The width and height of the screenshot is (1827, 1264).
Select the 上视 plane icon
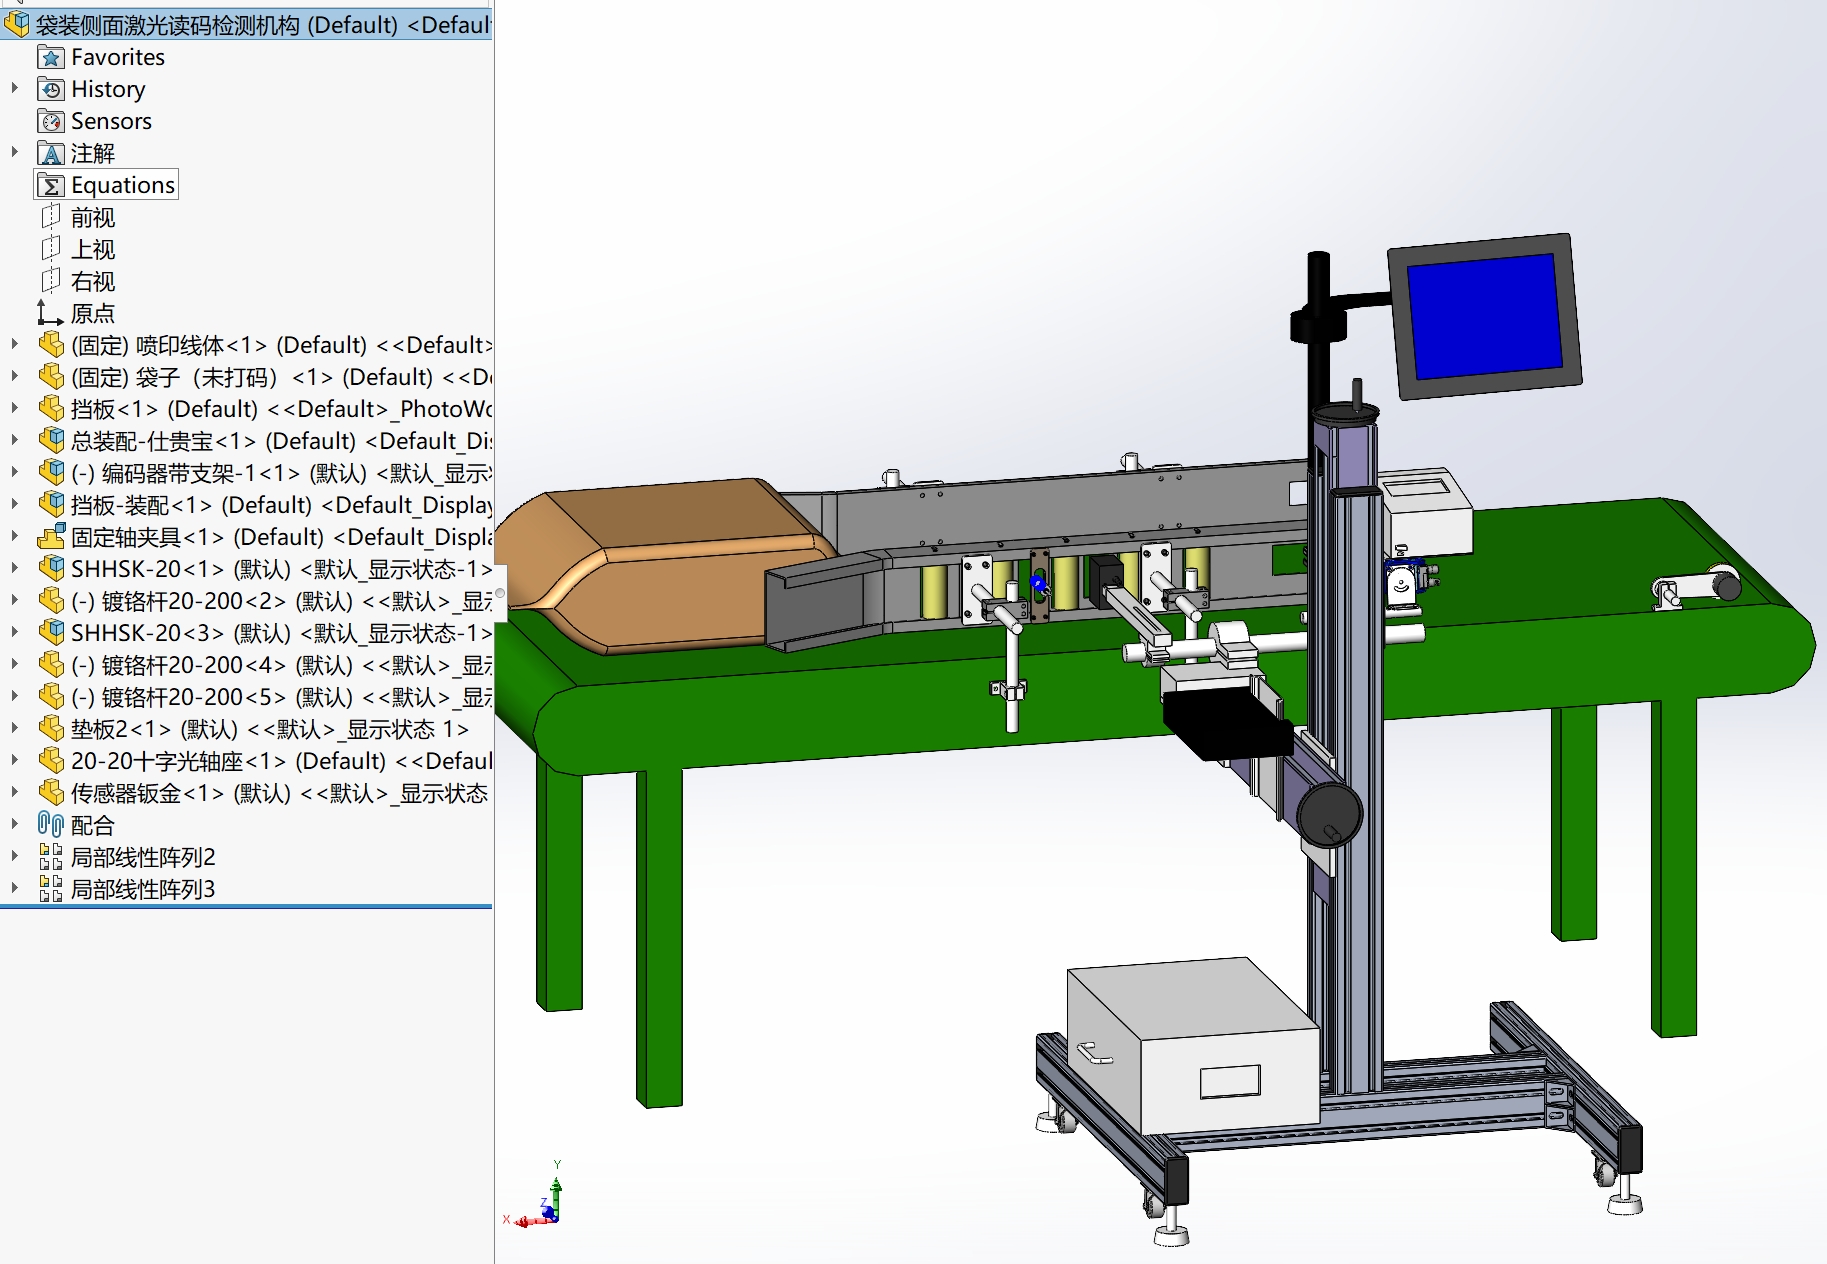[x=51, y=249]
